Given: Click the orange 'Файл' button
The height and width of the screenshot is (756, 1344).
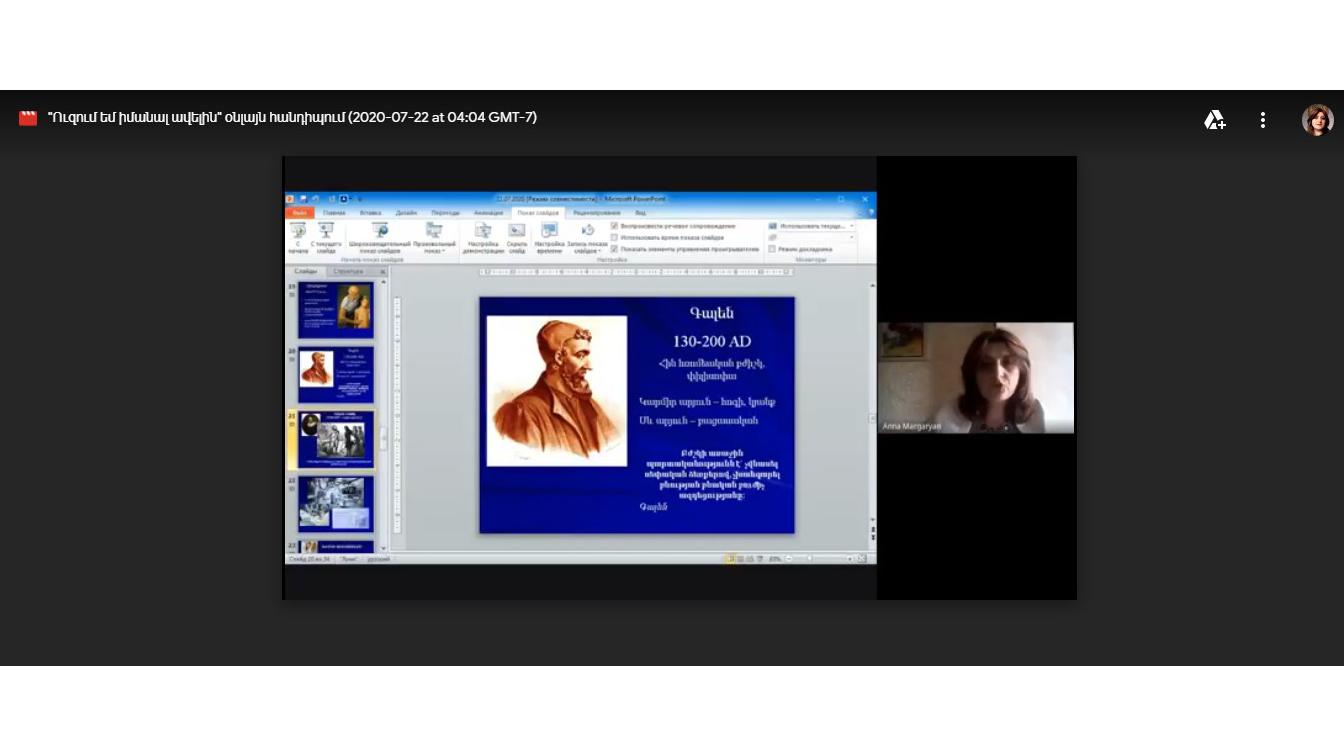Looking at the screenshot, I should pos(299,213).
